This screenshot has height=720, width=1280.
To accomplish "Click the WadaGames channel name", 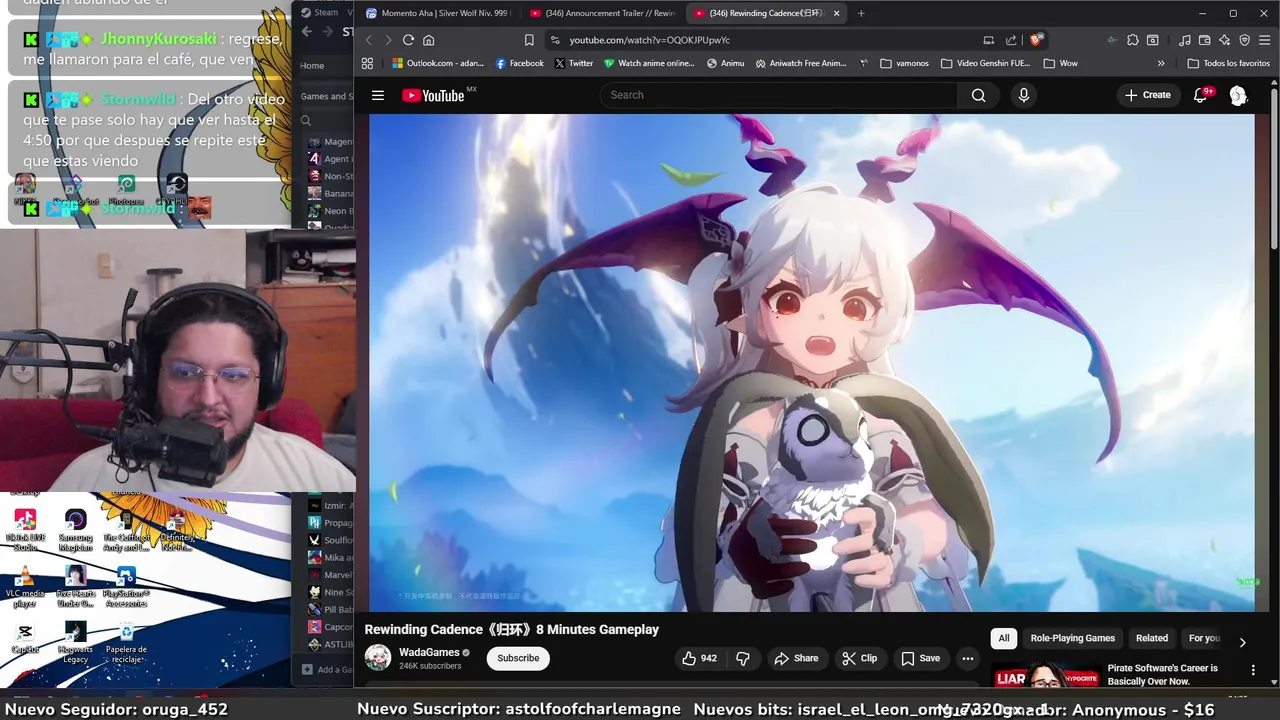I will [x=429, y=652].
